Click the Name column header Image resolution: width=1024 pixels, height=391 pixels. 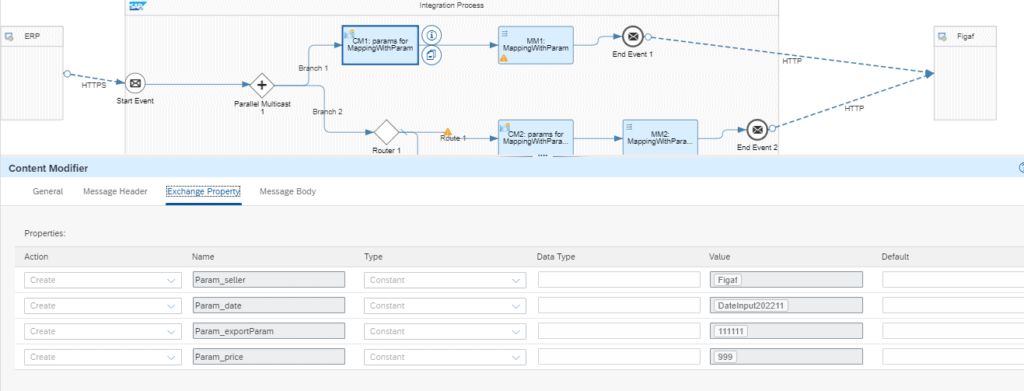(x=203, y=257)
